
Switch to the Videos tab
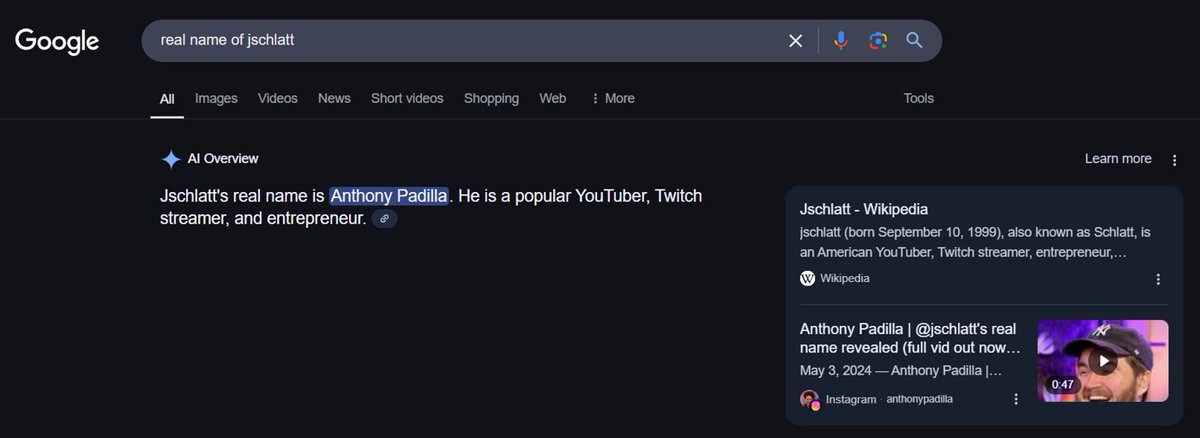coord(278,98)
